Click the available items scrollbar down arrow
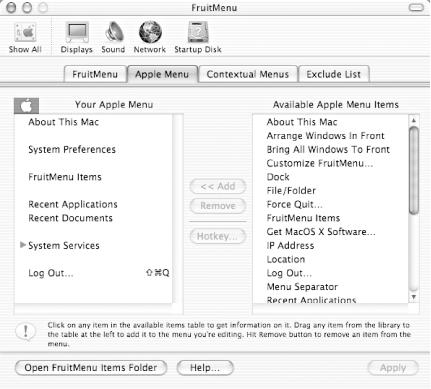431x389 pixels. [x=413, y=297]
